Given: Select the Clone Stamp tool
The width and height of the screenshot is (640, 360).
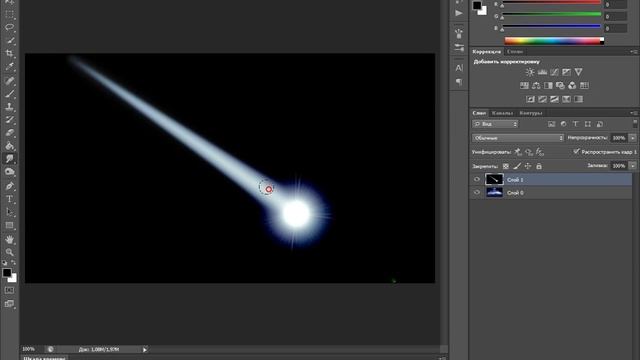Looking at the screenshot, I should [x=9, y=107].
